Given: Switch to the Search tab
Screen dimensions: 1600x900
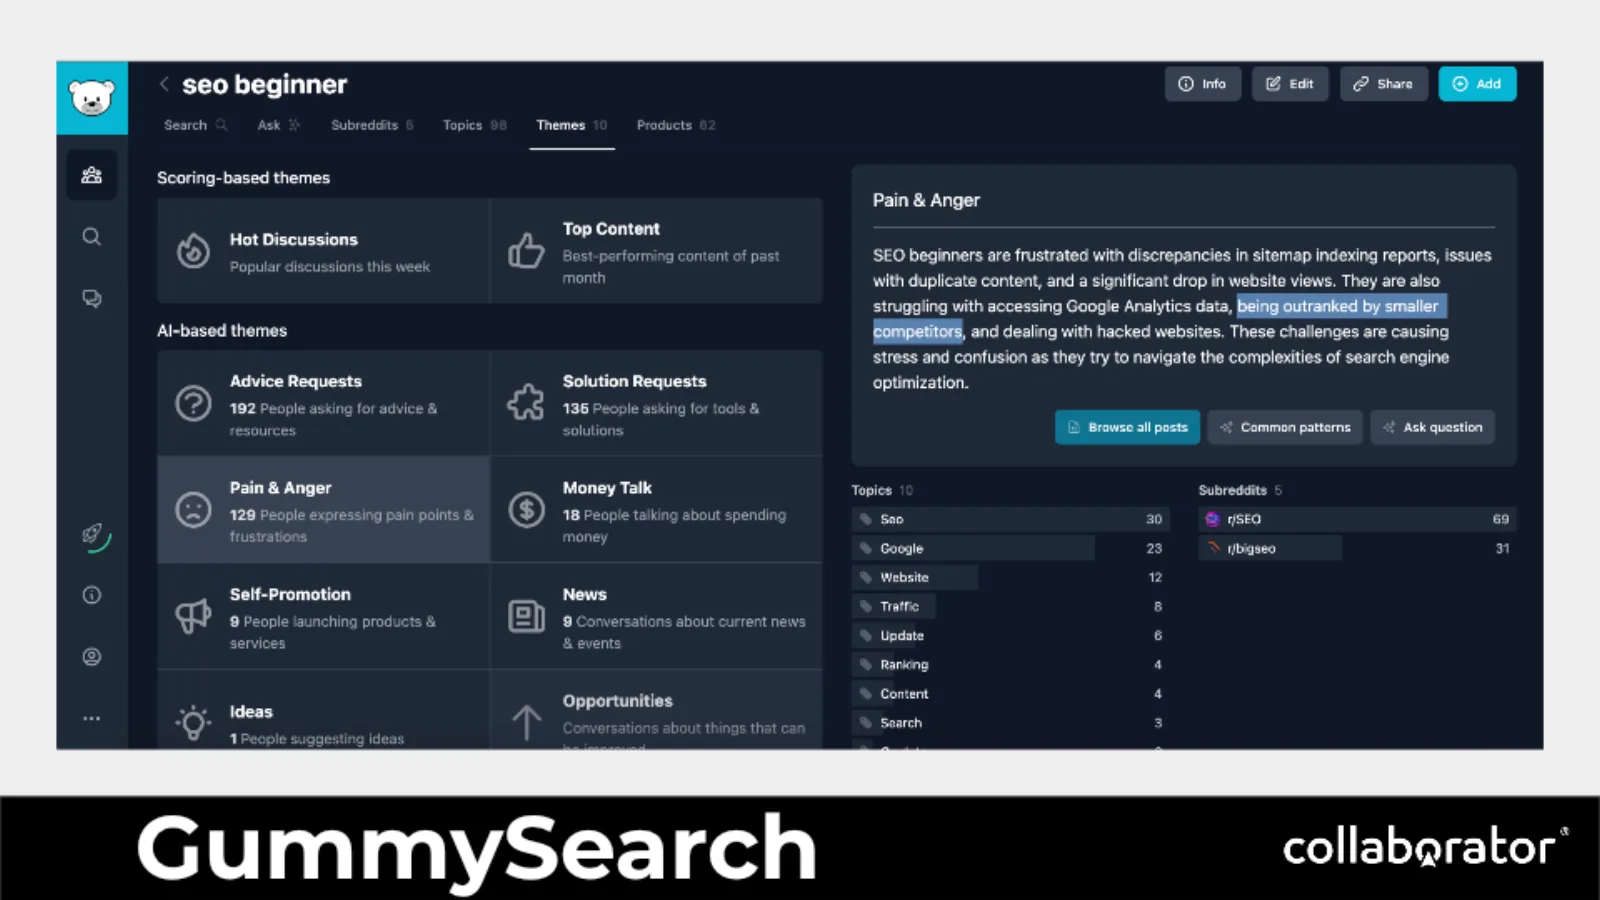Looking at the screenshot, I should coord(195,125).
